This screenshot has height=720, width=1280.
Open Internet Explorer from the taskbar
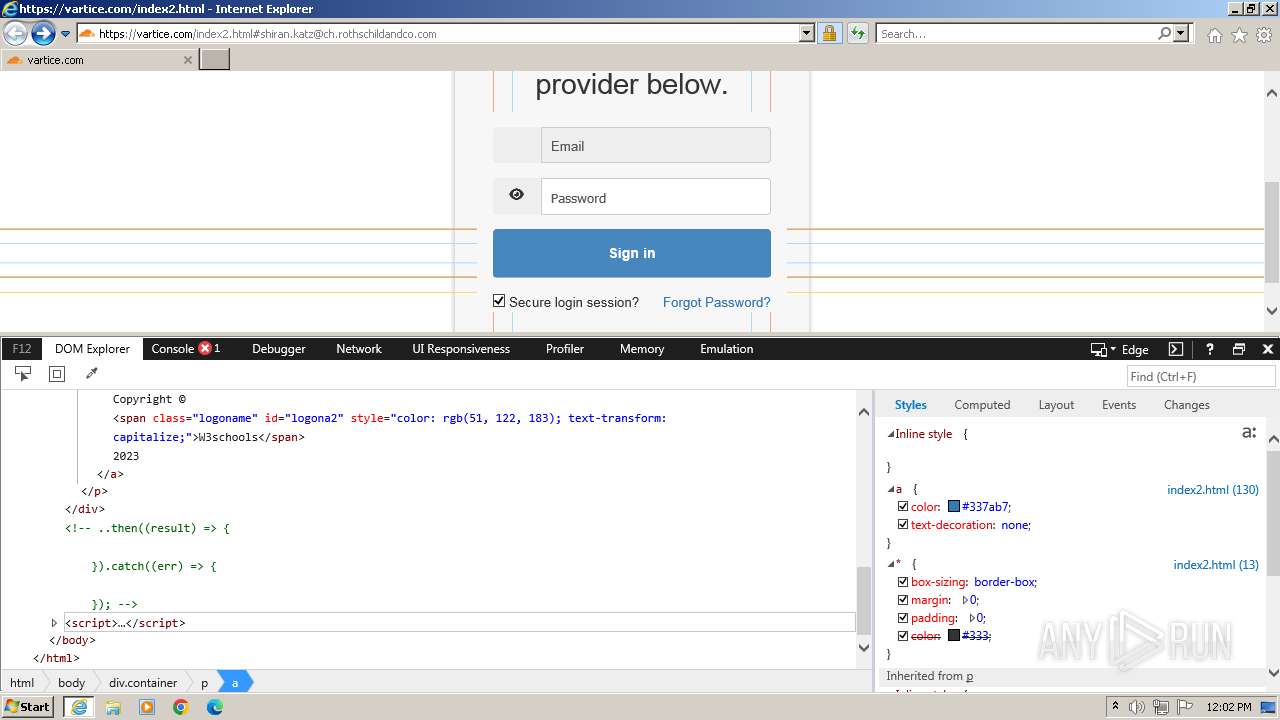(79, 707)
